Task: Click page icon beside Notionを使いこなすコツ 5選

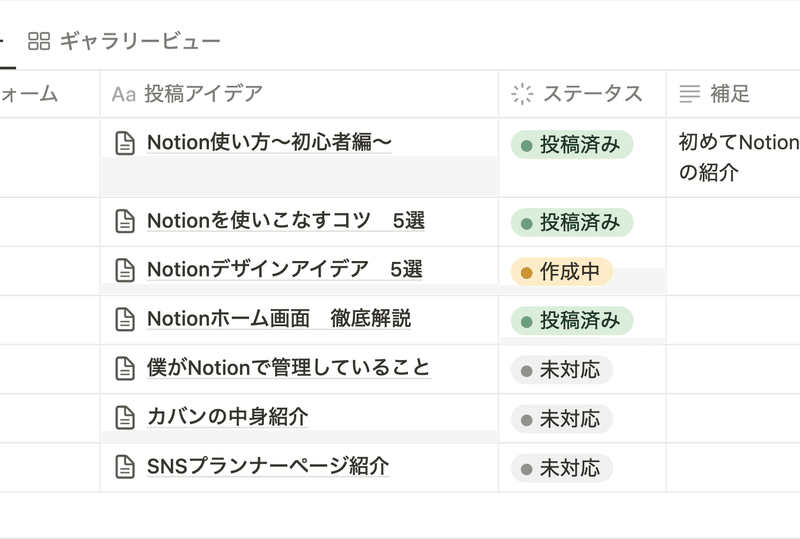Action: (x=125, y=222)
